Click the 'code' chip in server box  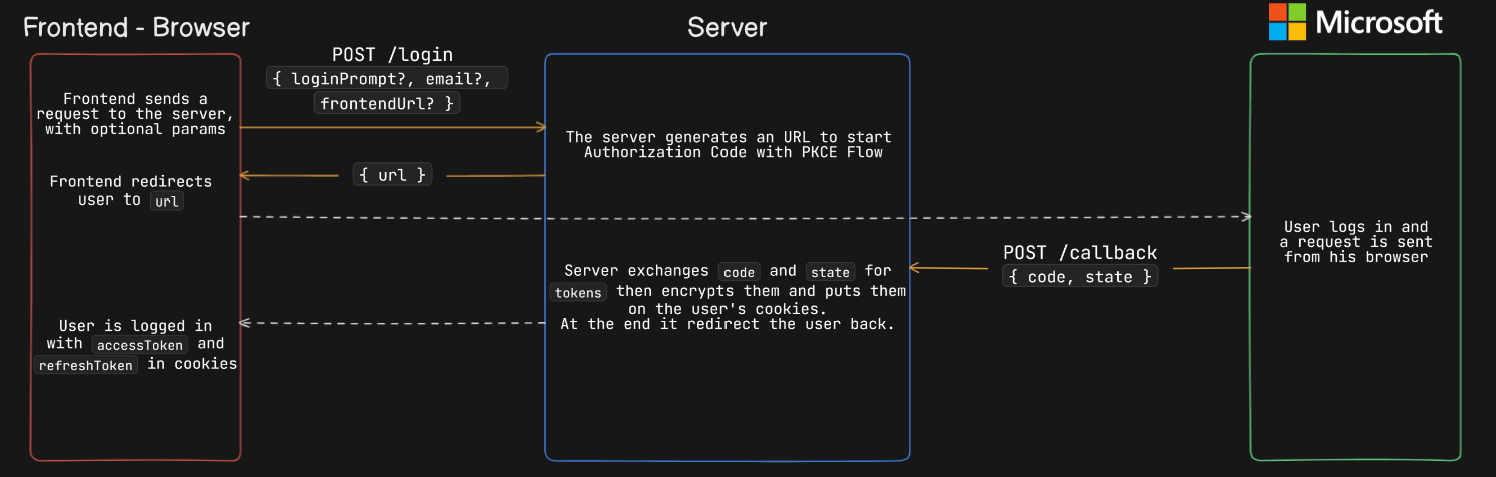(739, 272)
